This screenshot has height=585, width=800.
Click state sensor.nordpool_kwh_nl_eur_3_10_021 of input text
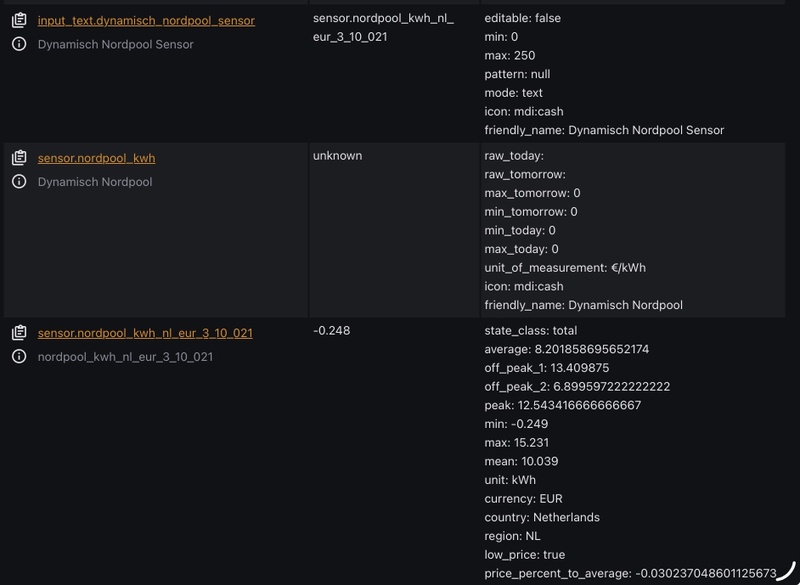point(383,28)
